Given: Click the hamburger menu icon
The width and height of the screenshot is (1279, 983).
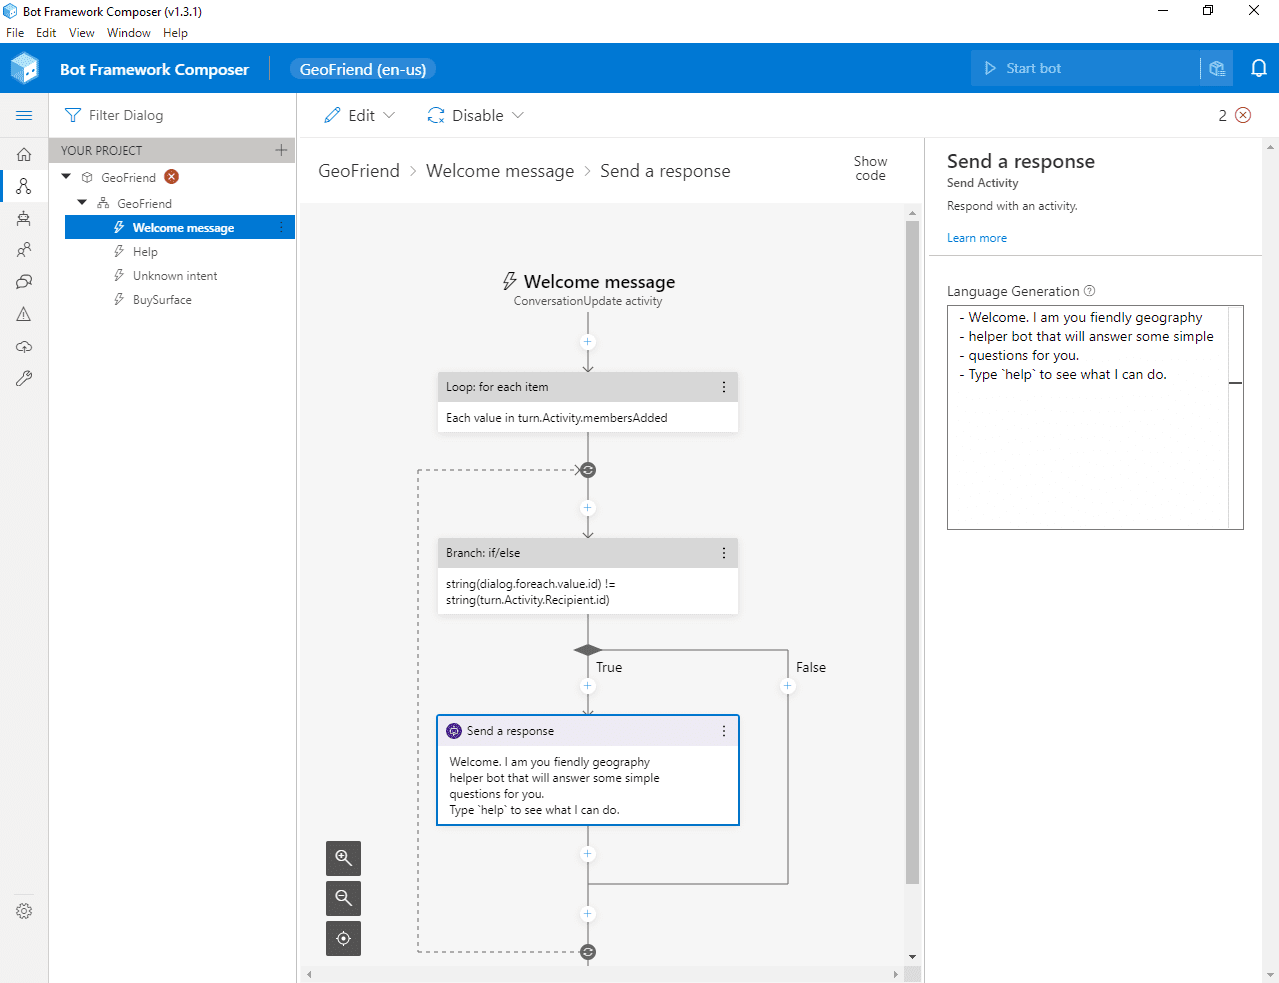Looking at the screenshot, I should 24,115.
